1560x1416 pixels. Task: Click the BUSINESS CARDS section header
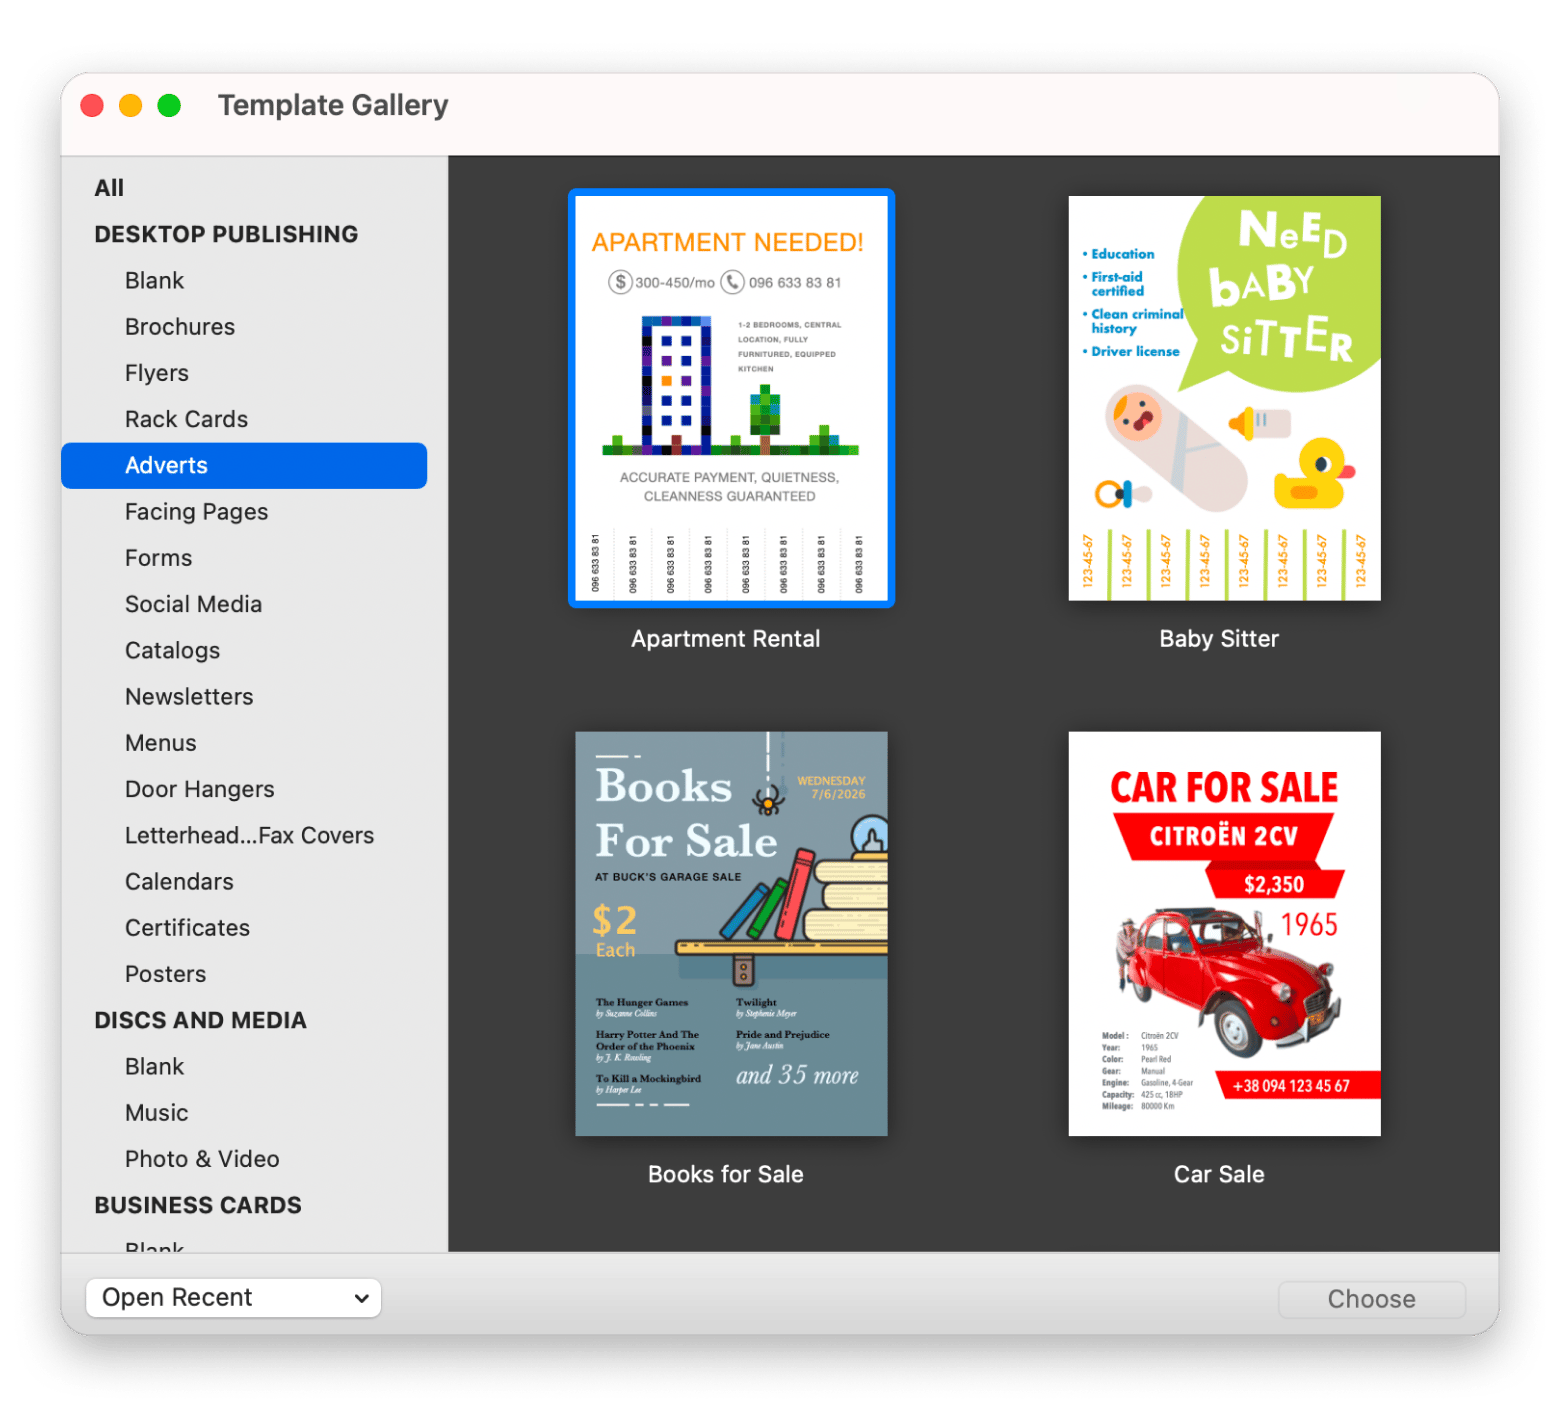click(197, 1206)
